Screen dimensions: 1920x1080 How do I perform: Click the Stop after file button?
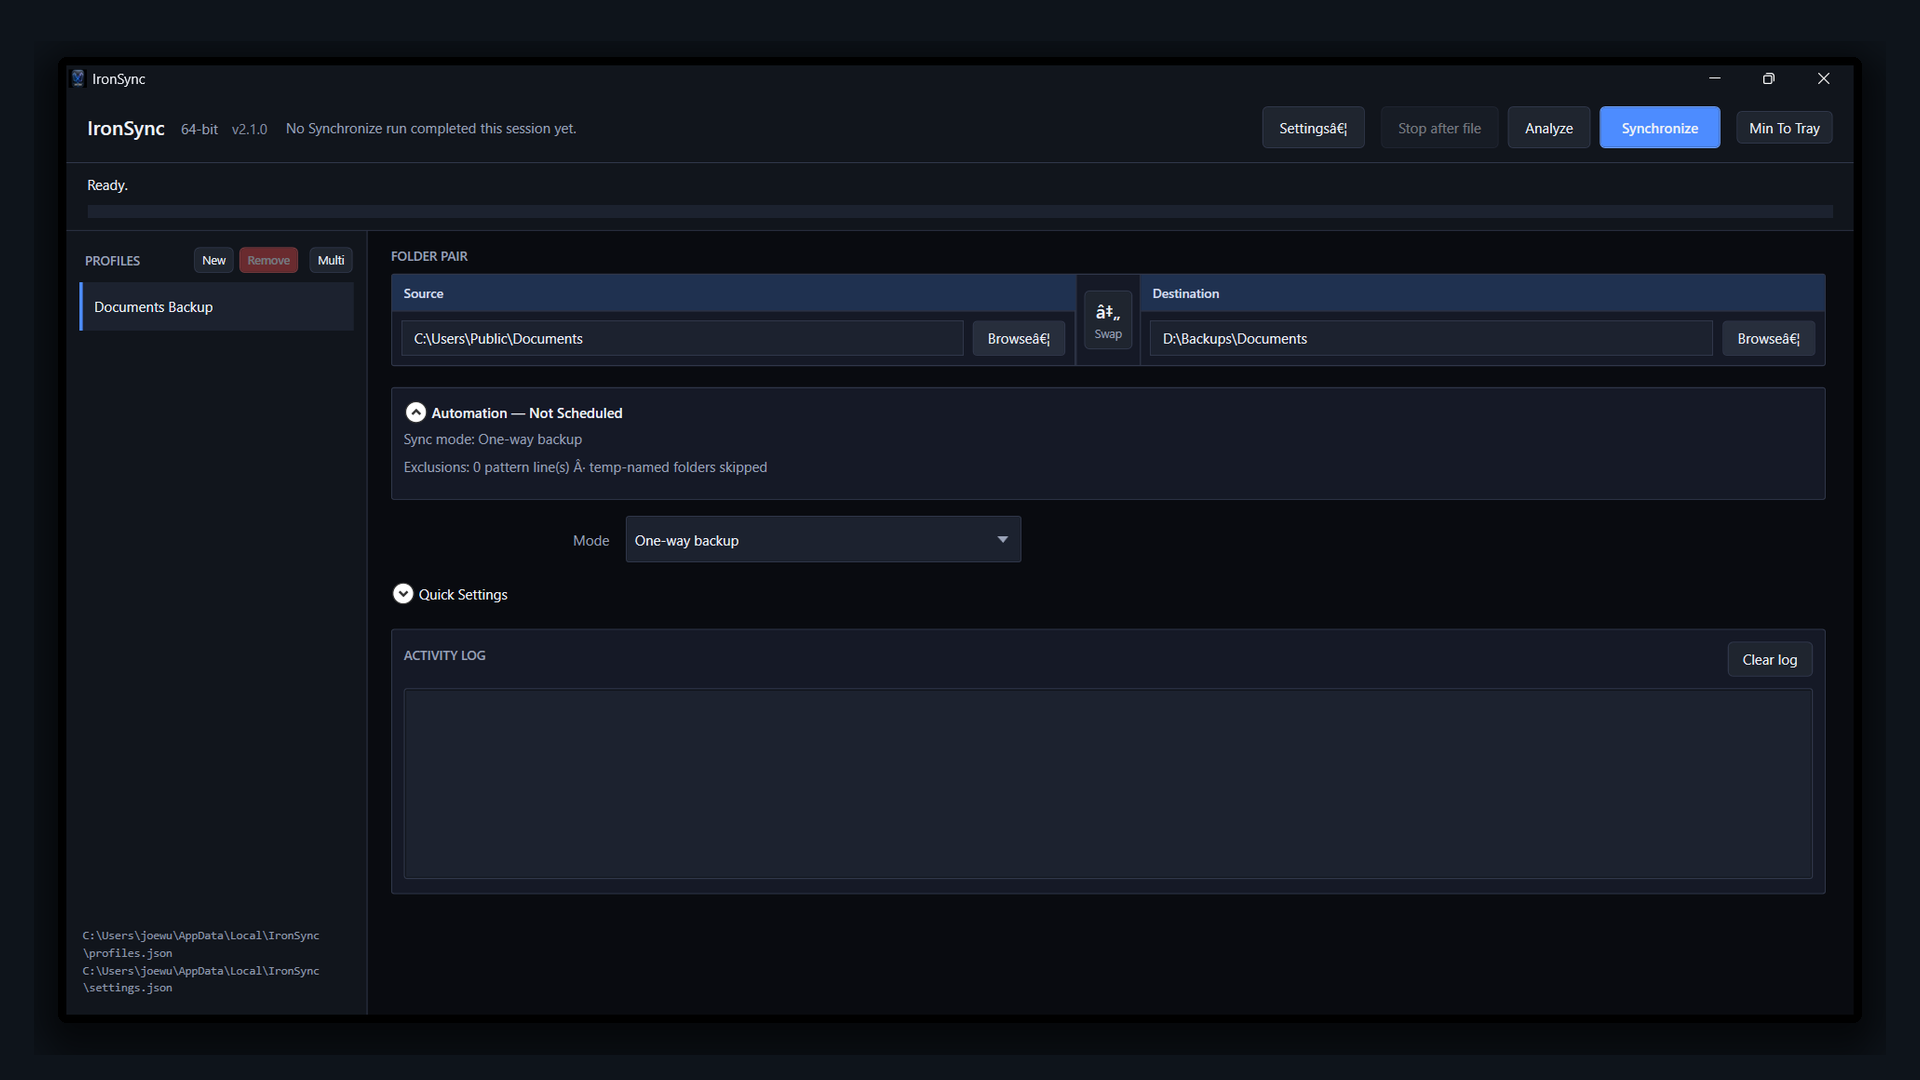pos(1439,128)
